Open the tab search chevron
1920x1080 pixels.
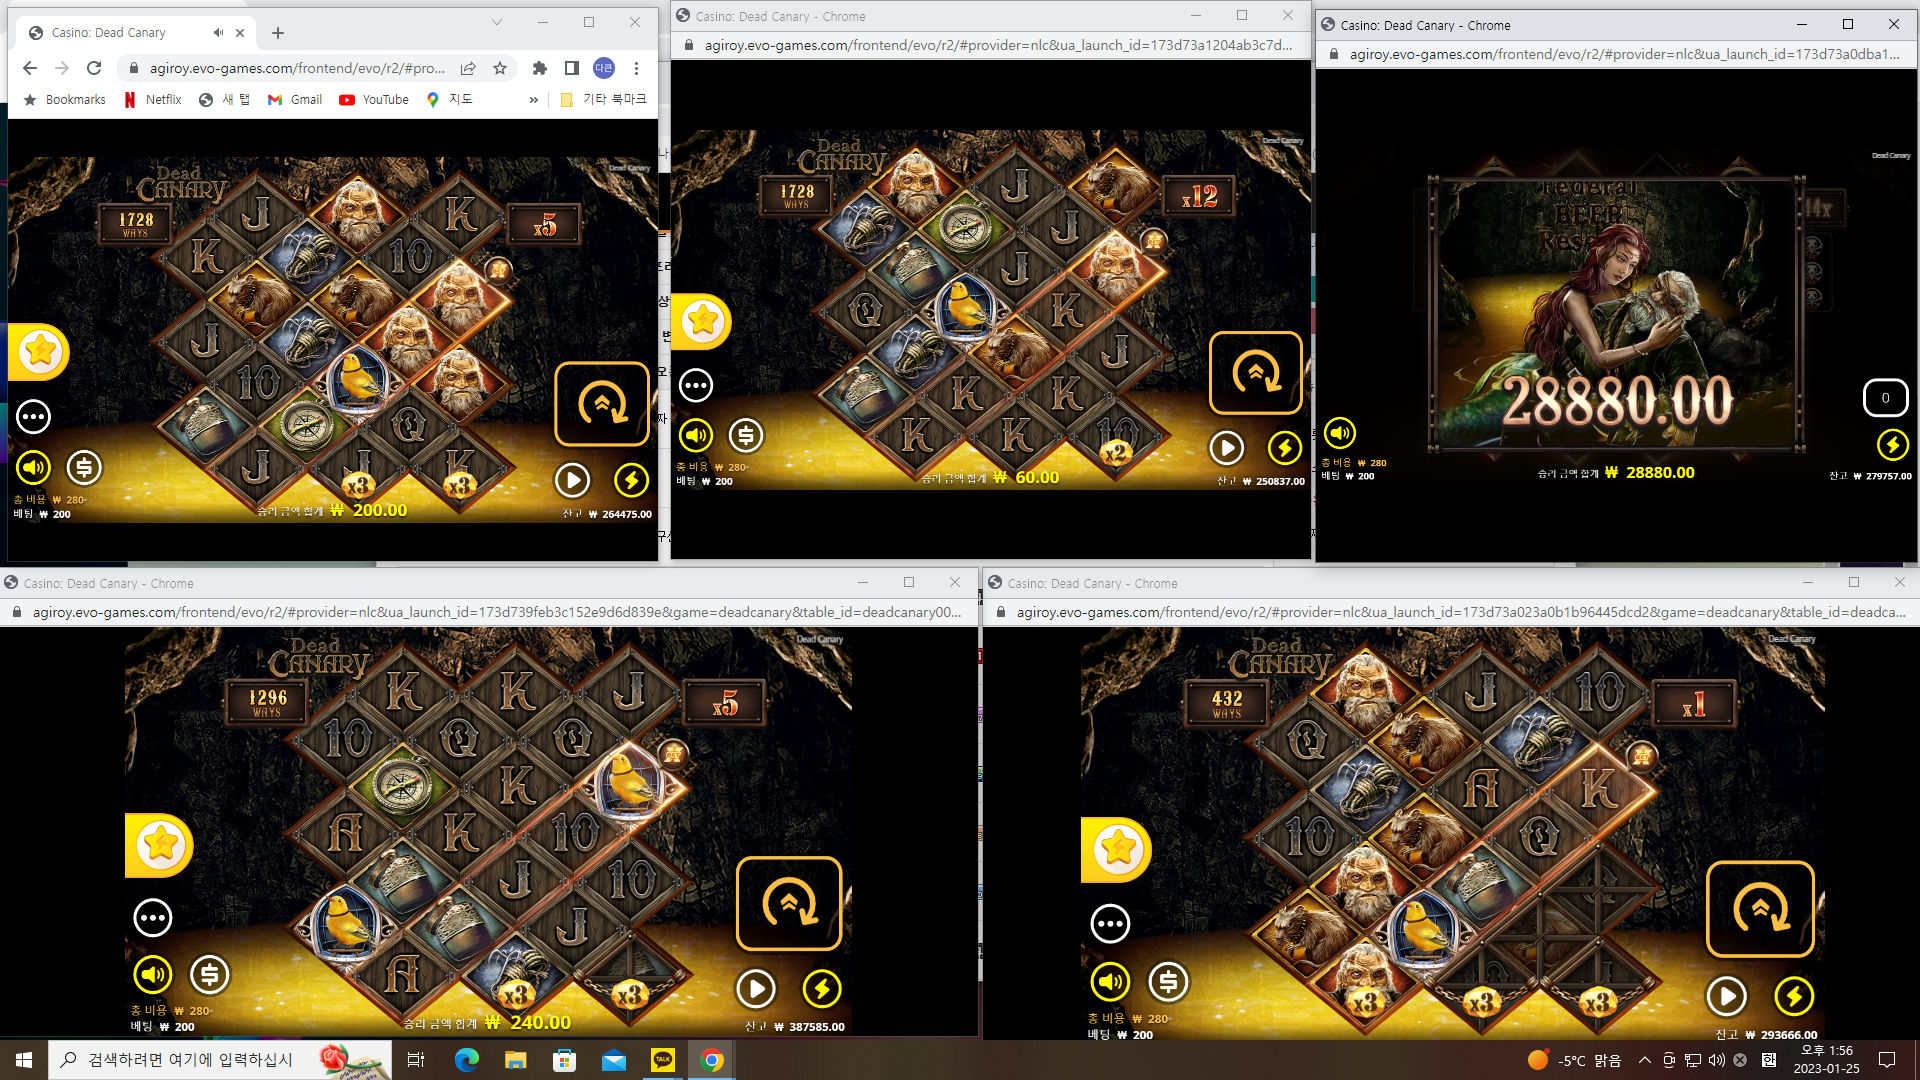tap(497, 22)
